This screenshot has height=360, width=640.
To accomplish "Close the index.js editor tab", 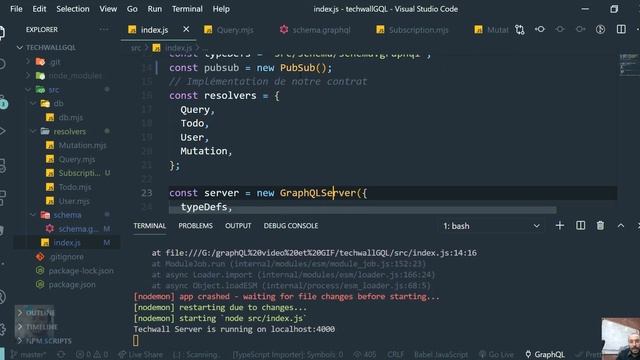I will (186, 29).
